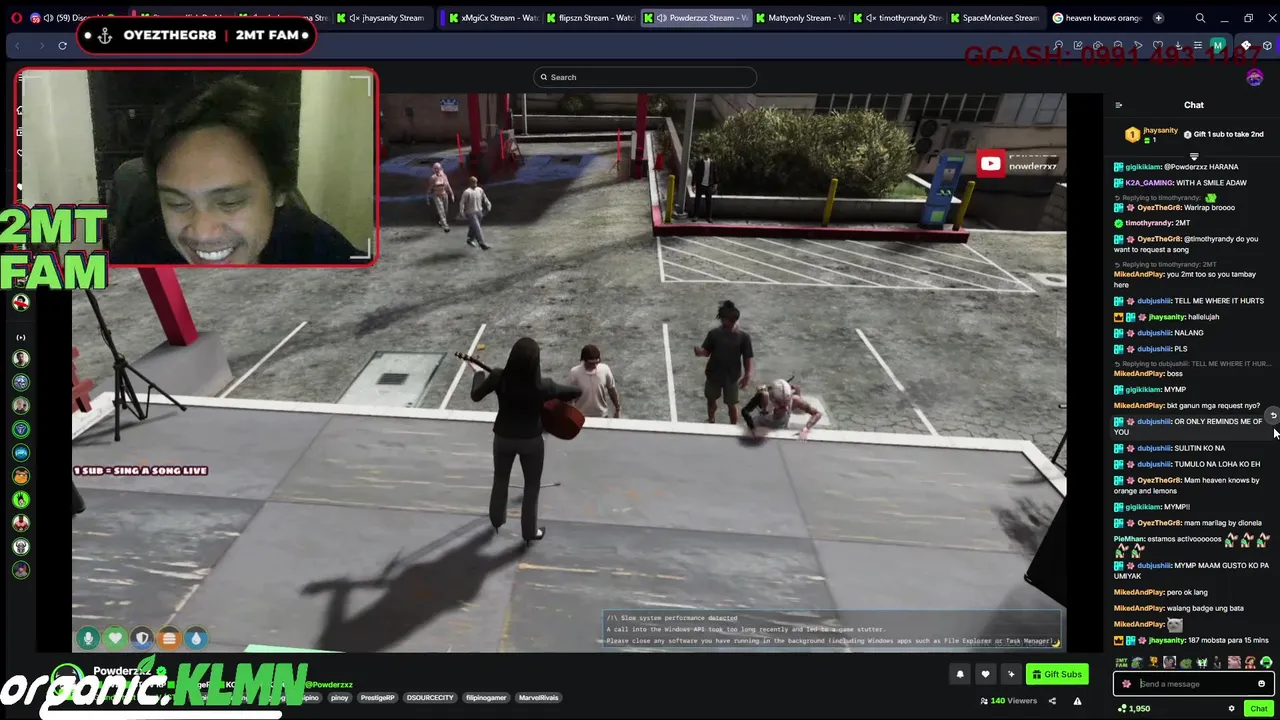Viewport: 1280px width, 720px height.
Task: Toggle stream notifications bell
Action: (960, 674)
